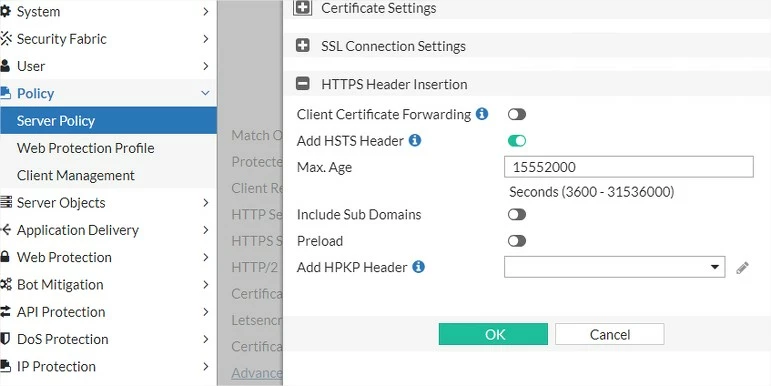Click the System gear icon
Screen dimensions: 771x386
[x=5, y=11]
